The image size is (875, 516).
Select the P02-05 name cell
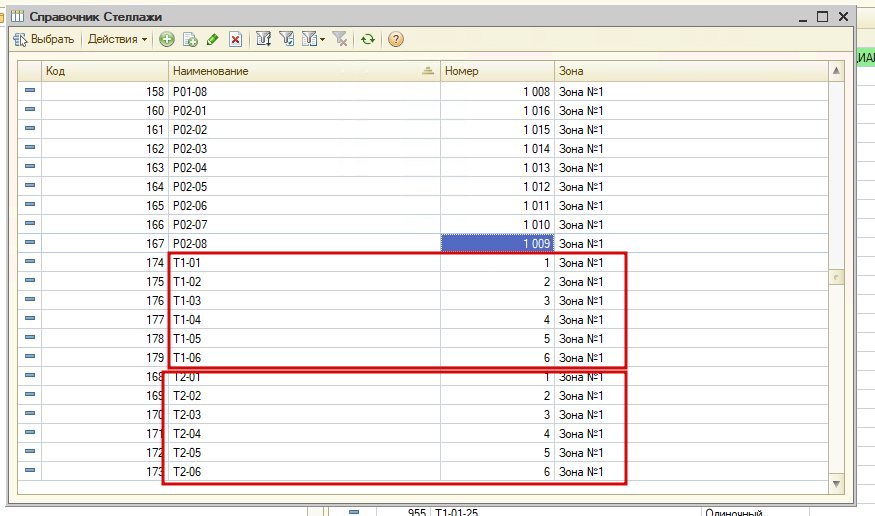click(304, 186)
